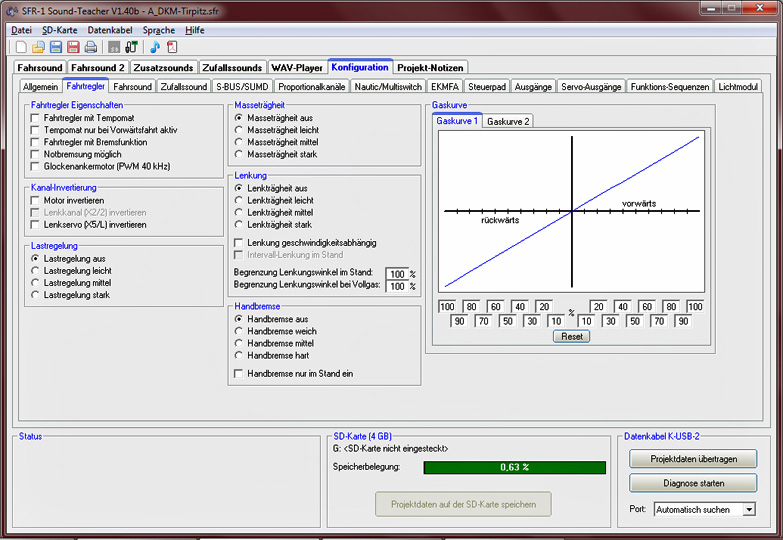Click the red floppy disk icon
Viewport: 783px width, 540px height.
tap(73, 47)
